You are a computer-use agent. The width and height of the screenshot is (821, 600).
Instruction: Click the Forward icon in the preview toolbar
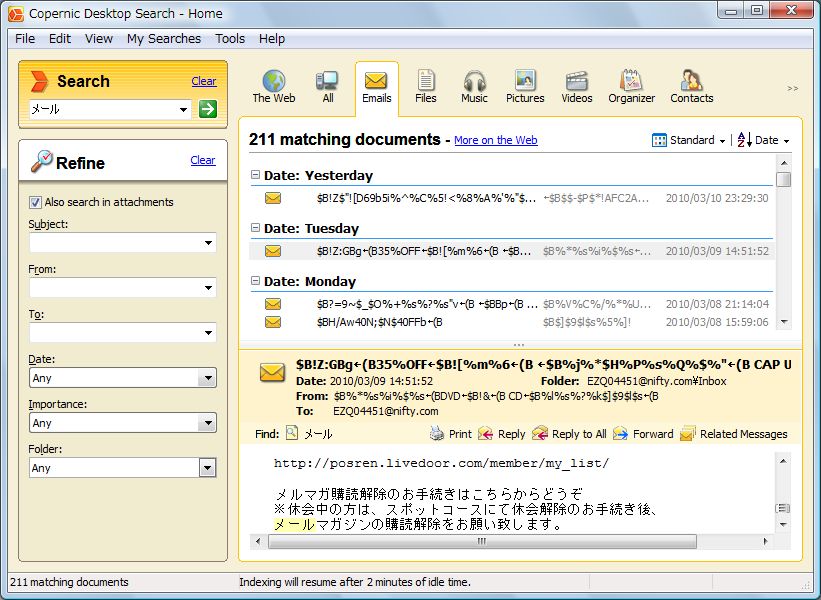tap(620, 434)
